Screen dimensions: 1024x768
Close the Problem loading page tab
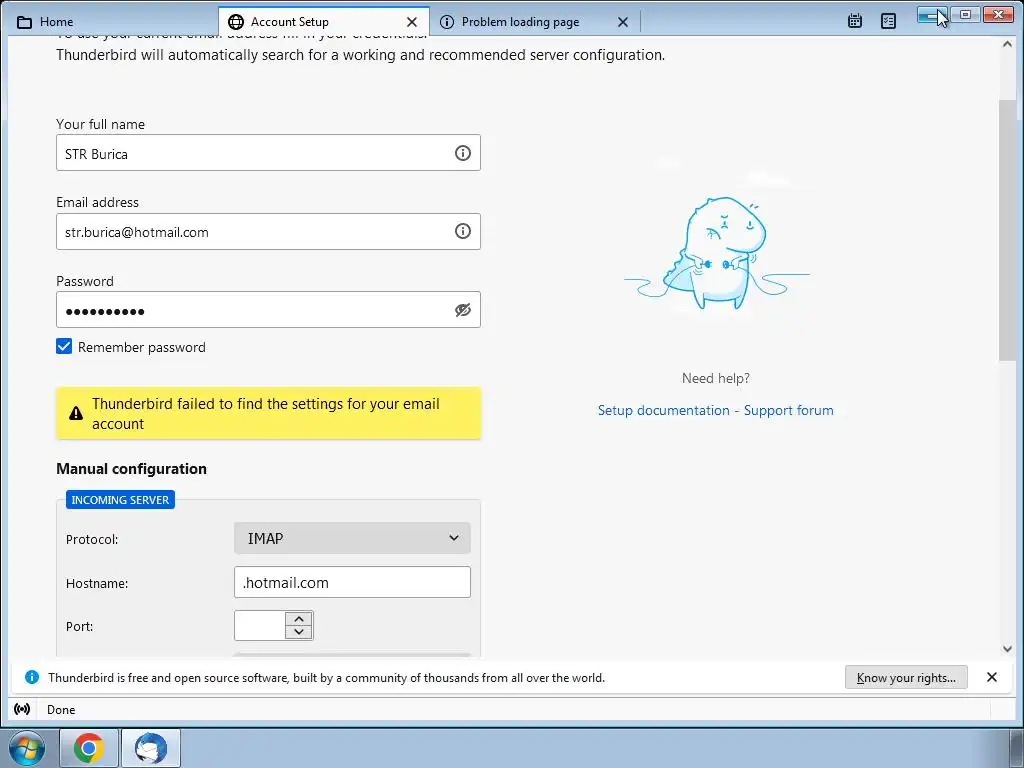tap(622, 22)
